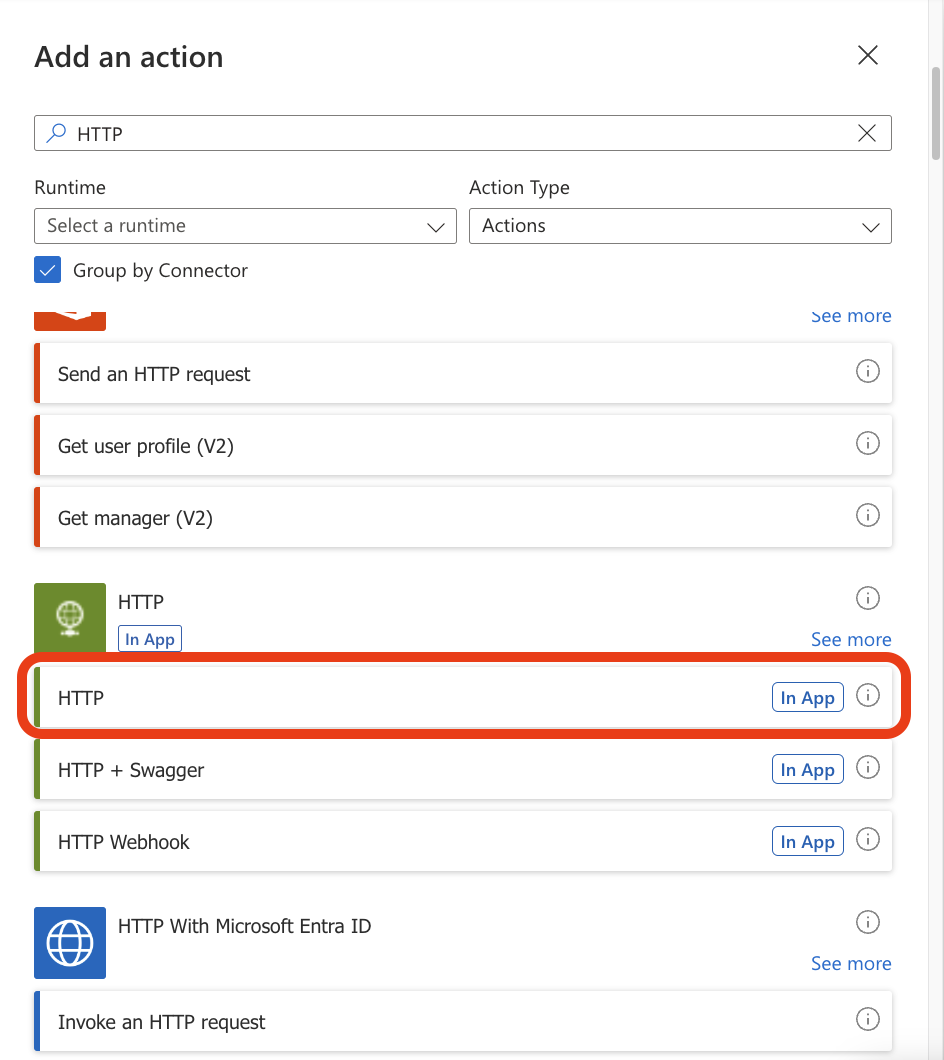944x1060 pixels.
Task: Uncheck the Group by Connector checkbox
Action: [48, 270]
